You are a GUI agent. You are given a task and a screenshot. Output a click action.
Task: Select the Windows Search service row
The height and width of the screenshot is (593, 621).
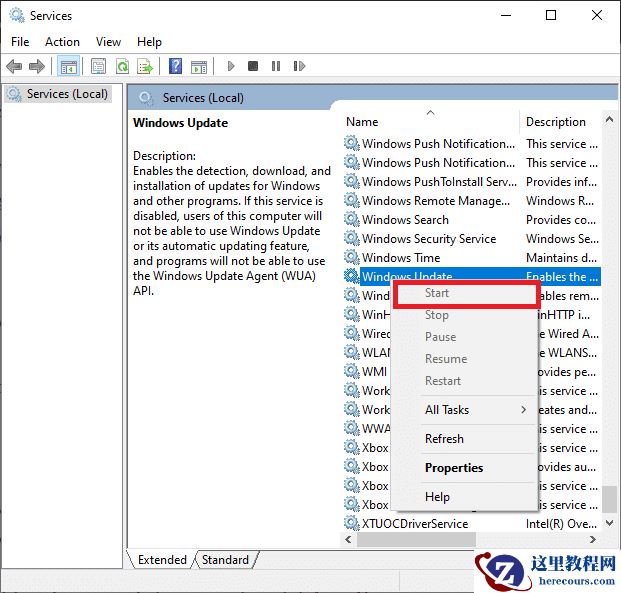[405, 220]
